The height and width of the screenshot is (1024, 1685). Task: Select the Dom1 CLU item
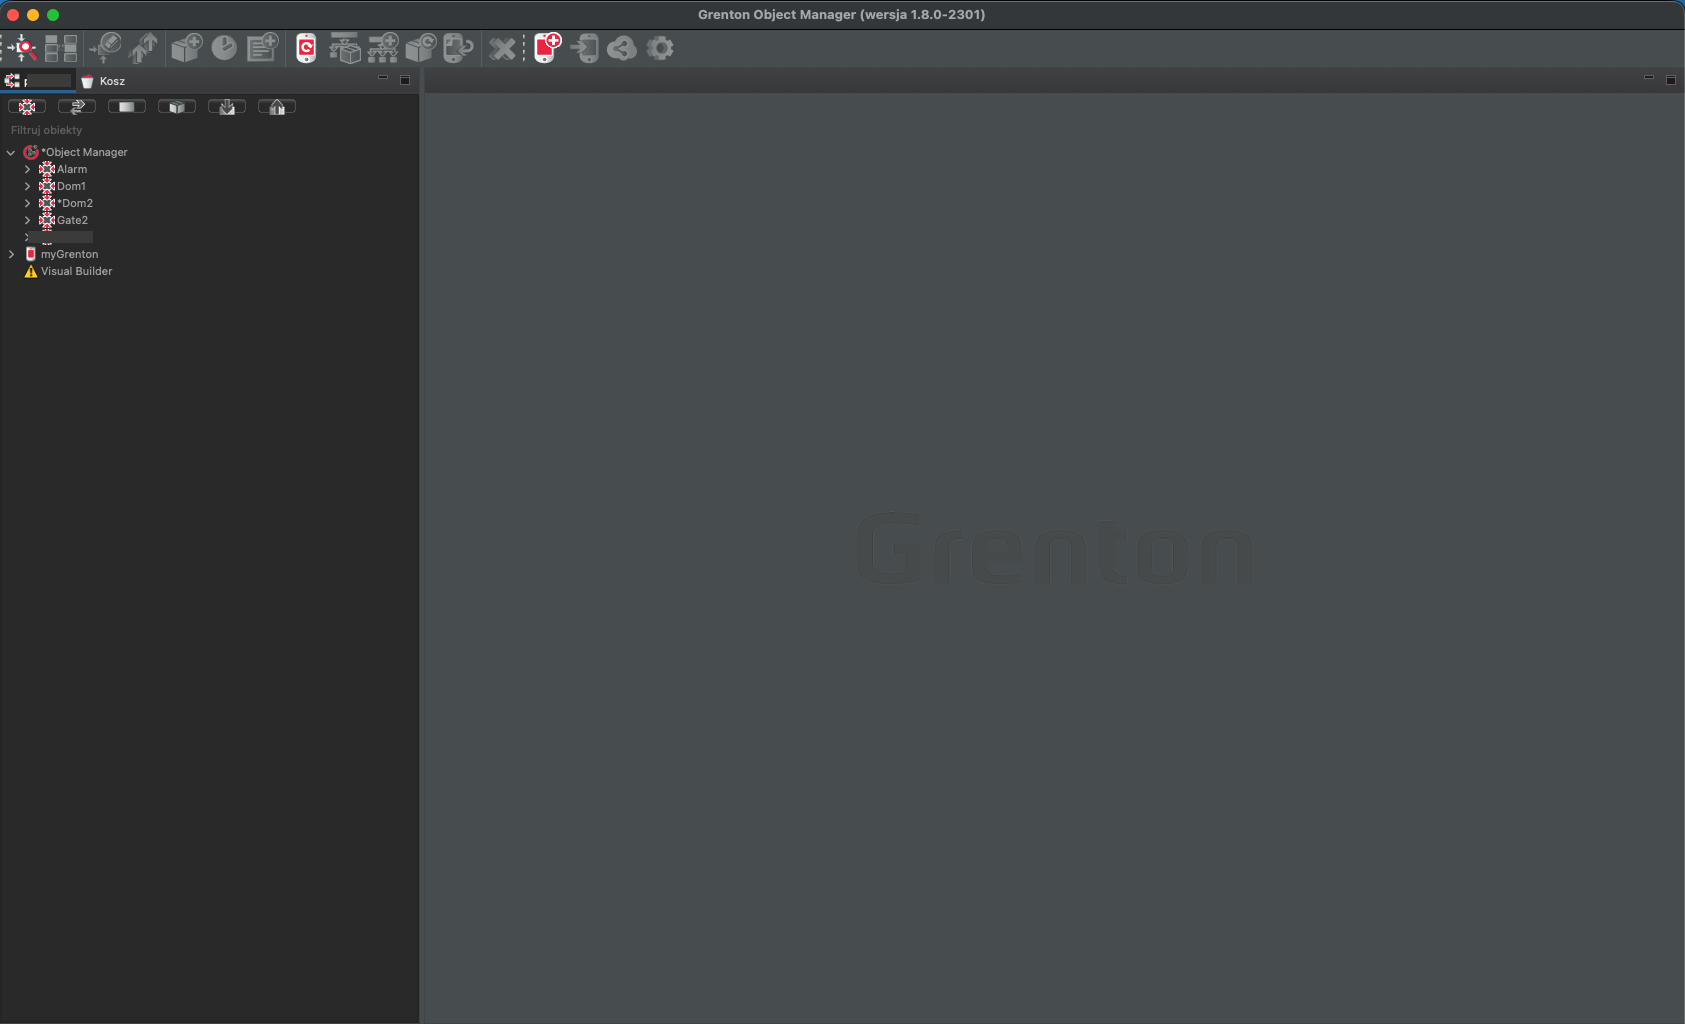point(71,187)
